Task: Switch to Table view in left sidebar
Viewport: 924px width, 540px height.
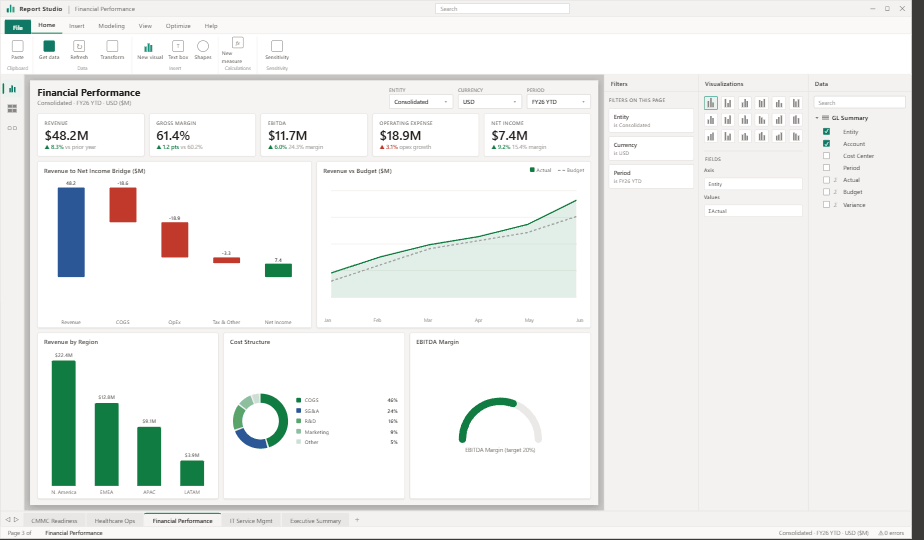Action: 12,108
